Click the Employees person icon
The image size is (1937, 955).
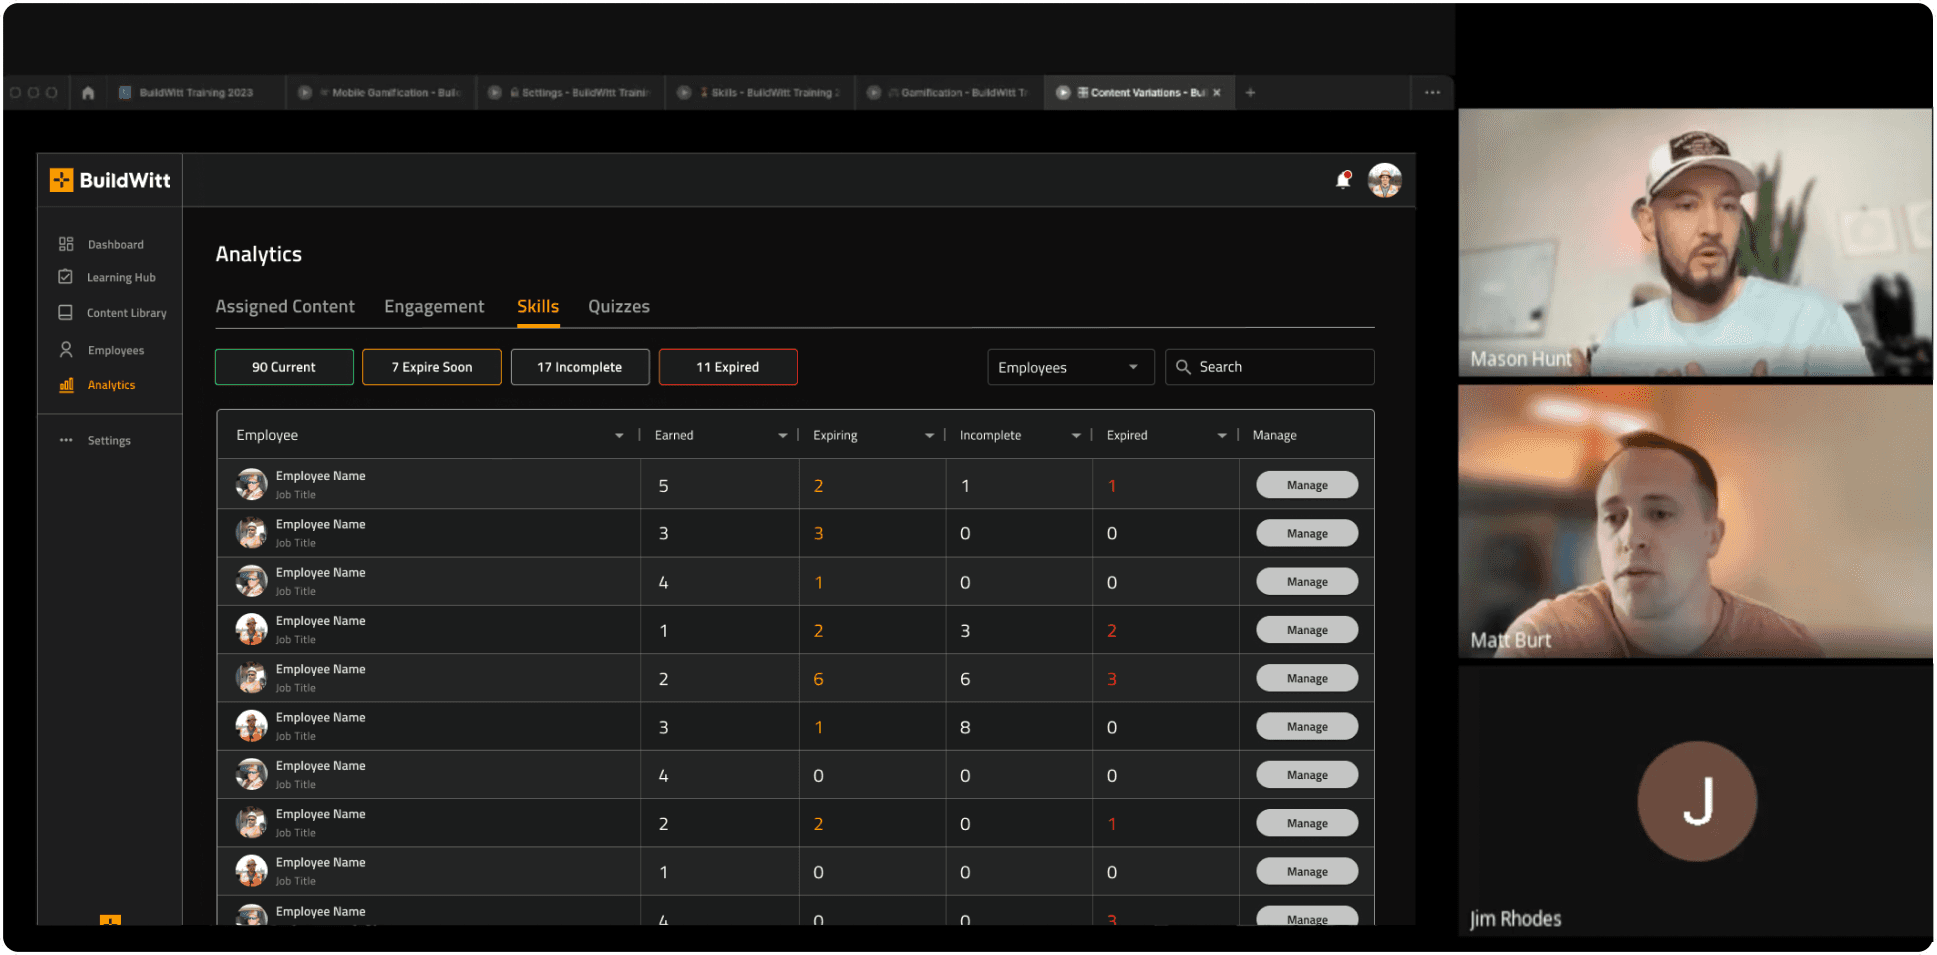(x=66, y=350)
